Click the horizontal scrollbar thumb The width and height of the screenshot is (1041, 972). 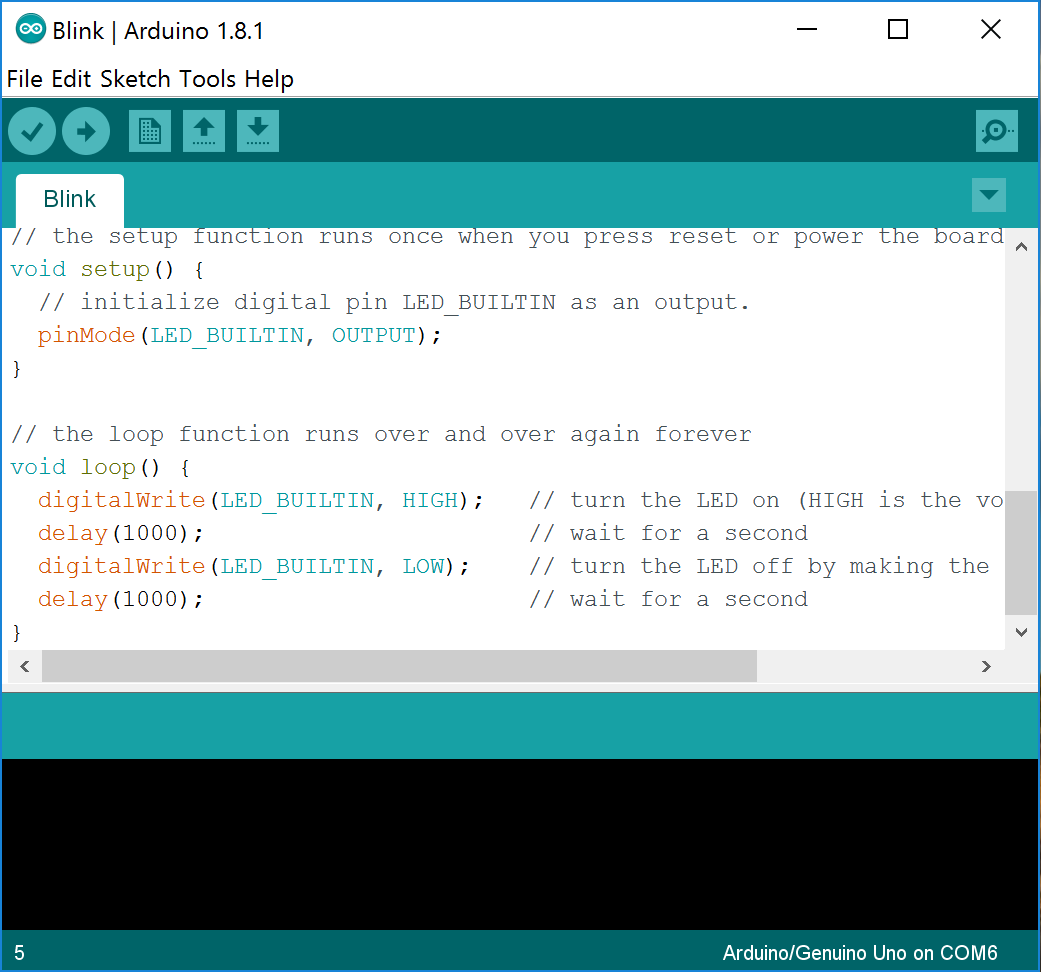tap(400, 666)
